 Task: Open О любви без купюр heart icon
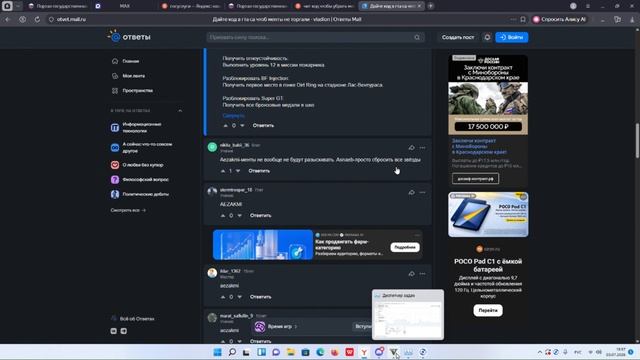pyautogui.click(x=115, y=165)
